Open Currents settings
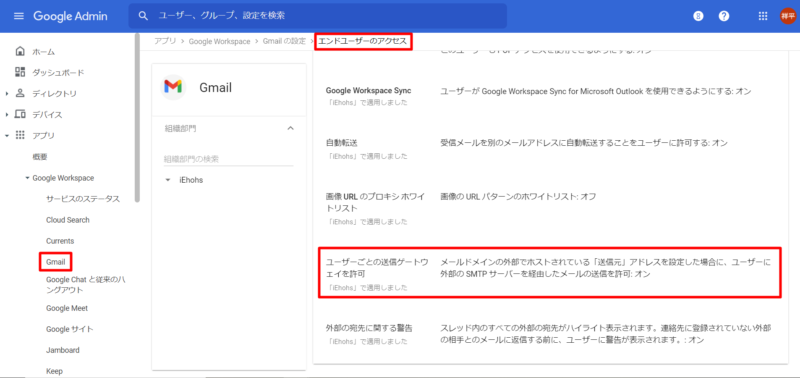Viewport: 800px width, 378px height. click(60, 241)
